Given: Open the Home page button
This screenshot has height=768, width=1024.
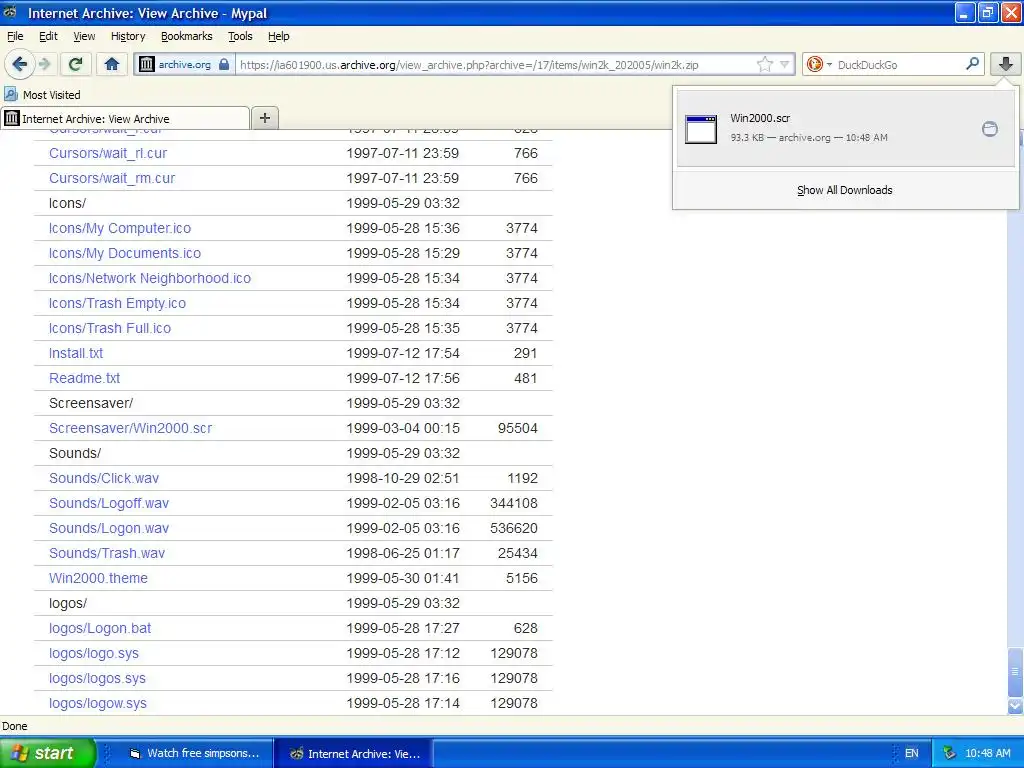Looking at the screenshot, I should 112,64.
